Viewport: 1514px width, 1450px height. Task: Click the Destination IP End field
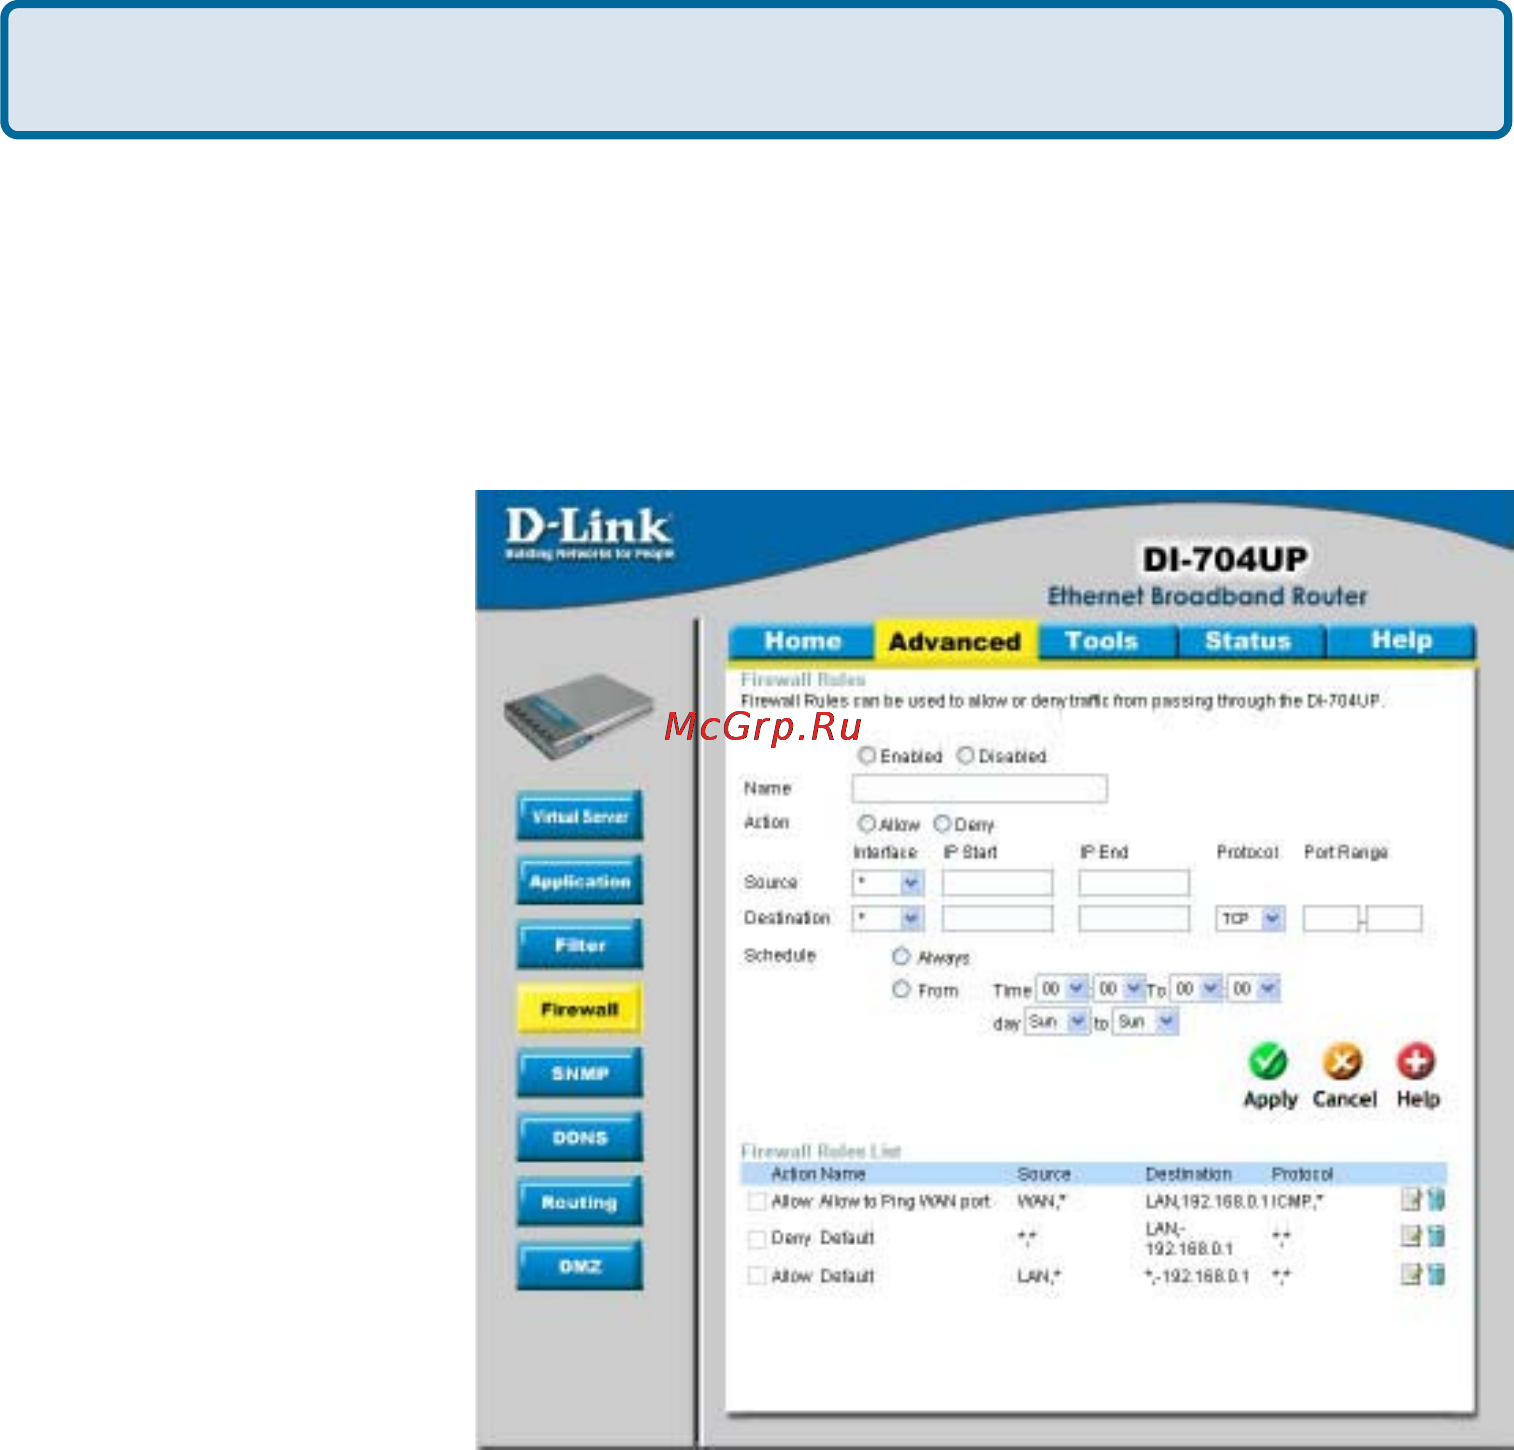tap(1134, 918)
